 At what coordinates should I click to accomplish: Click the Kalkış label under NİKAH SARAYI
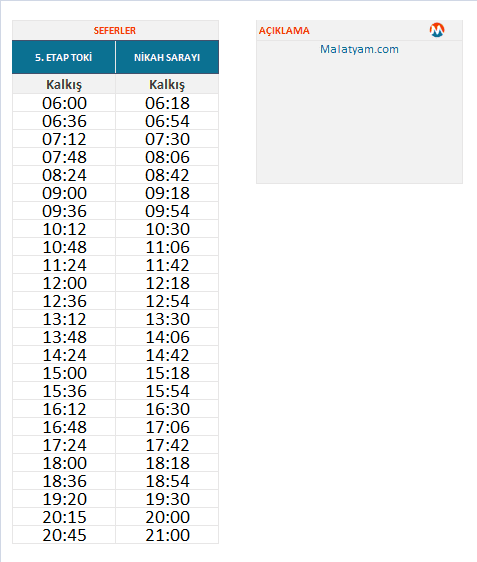coord(167,85)
